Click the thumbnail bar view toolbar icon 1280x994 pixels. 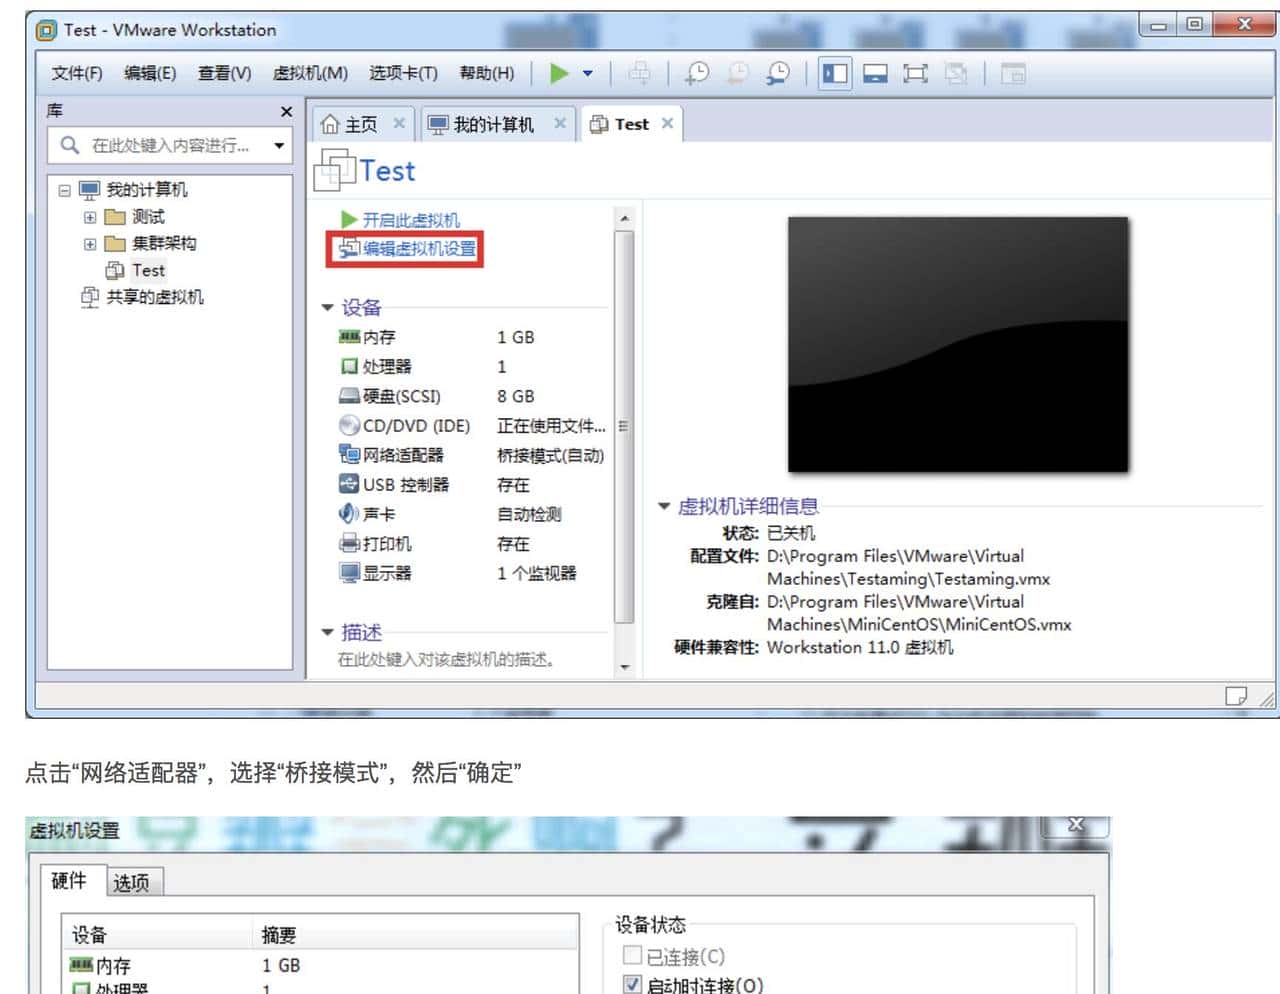(x=875, y=73)
